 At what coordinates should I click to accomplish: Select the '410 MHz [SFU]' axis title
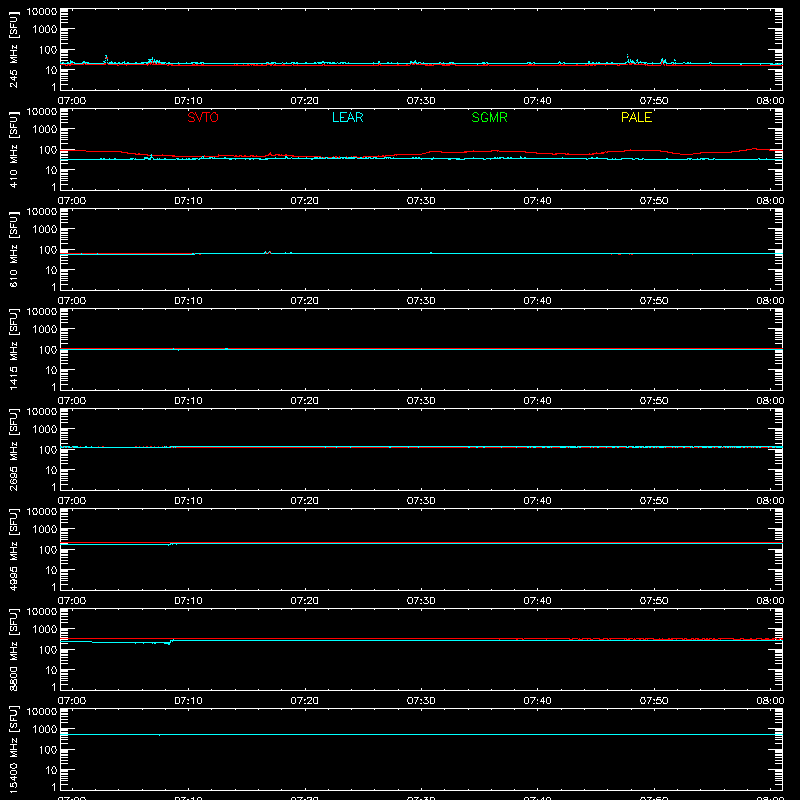tap(13, 149)
